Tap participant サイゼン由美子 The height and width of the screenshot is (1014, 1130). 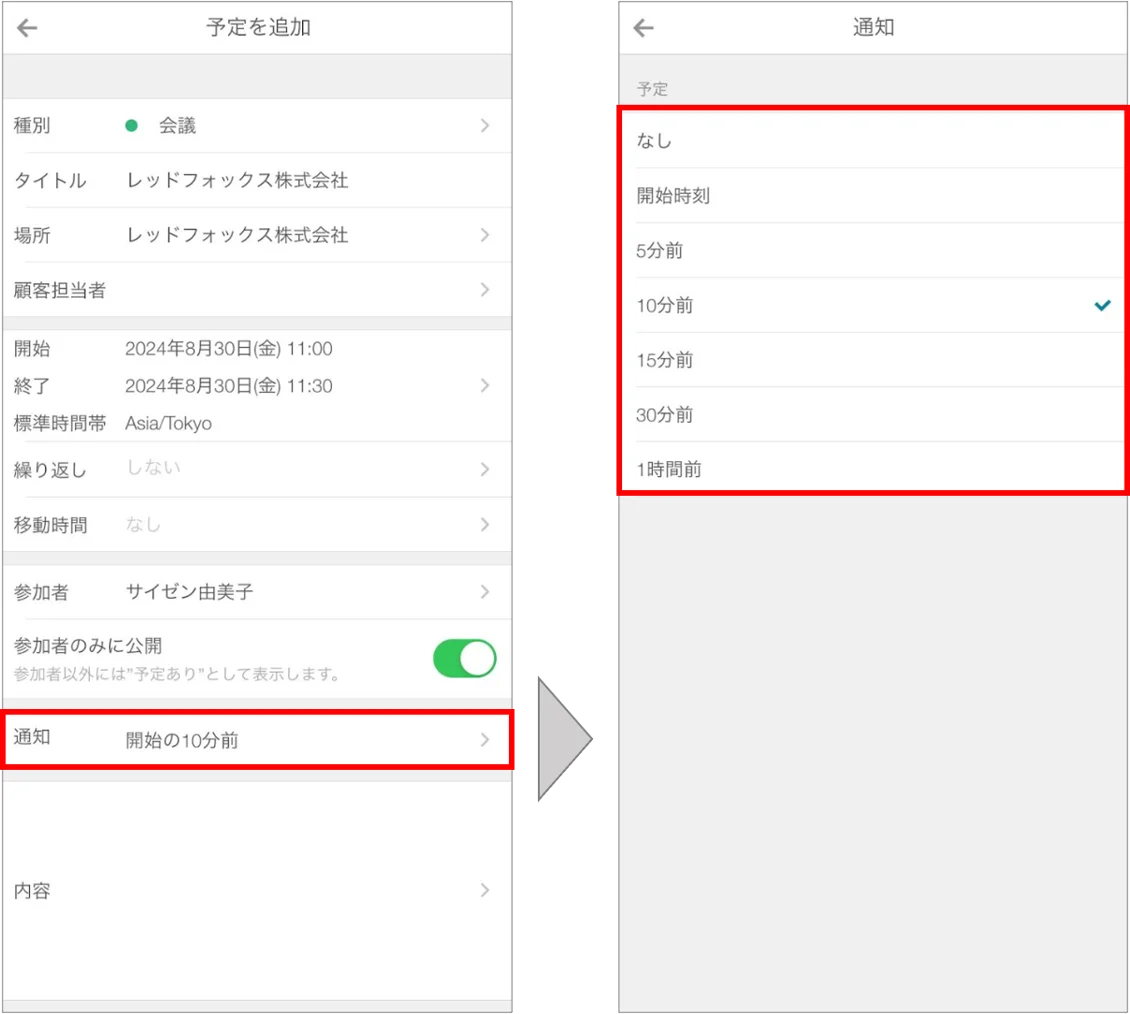click(190, 592)
